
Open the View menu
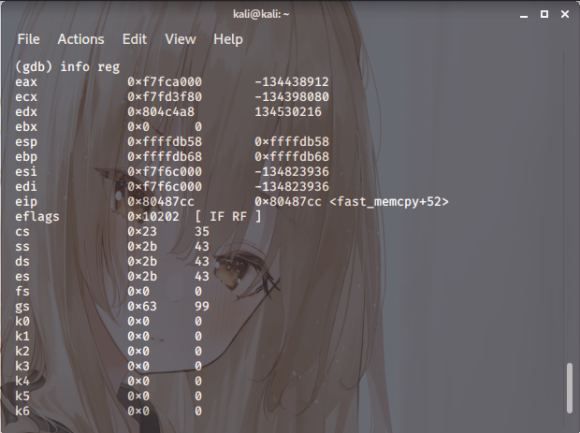point(180,39)
